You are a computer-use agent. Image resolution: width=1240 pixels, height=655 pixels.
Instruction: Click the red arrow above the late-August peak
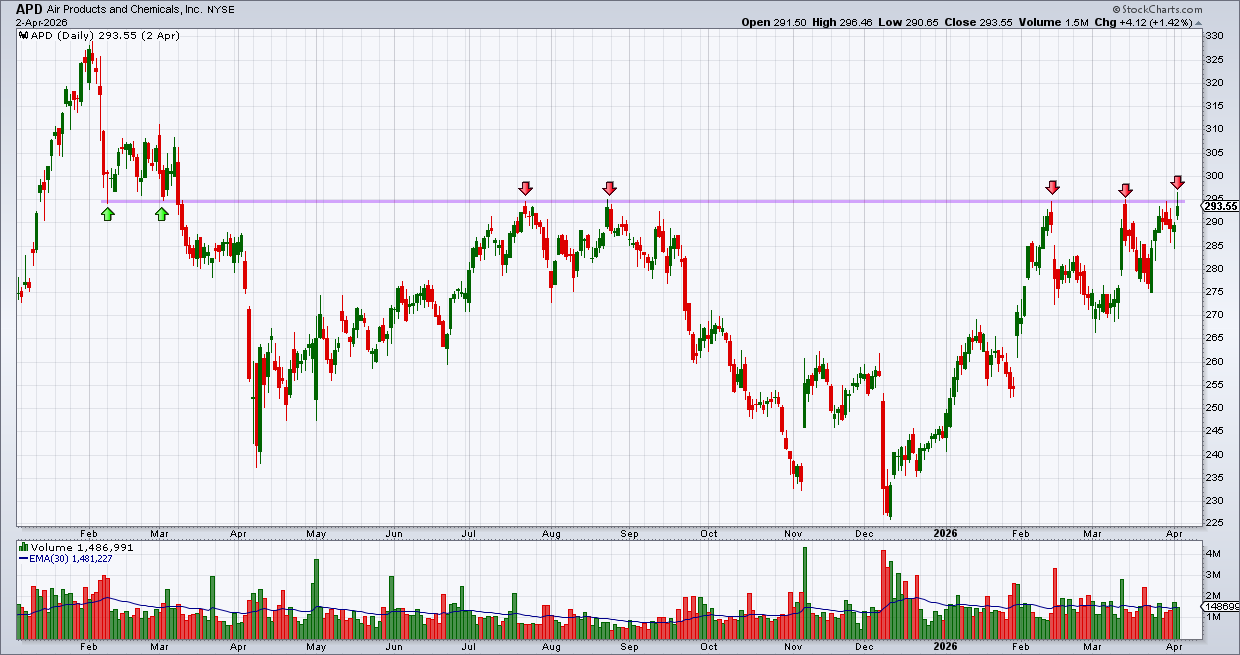pyautogui.click(x=609, y=188)
